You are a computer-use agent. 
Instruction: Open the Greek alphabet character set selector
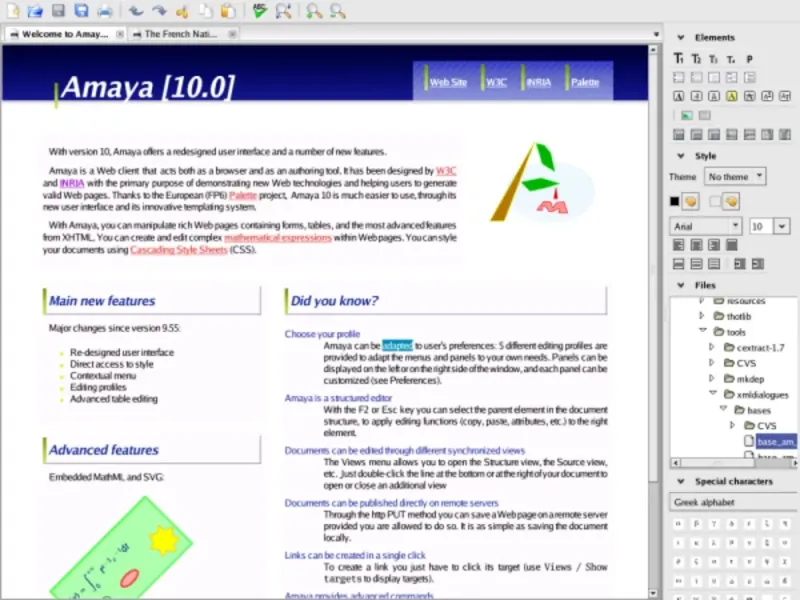click(733, 502)
